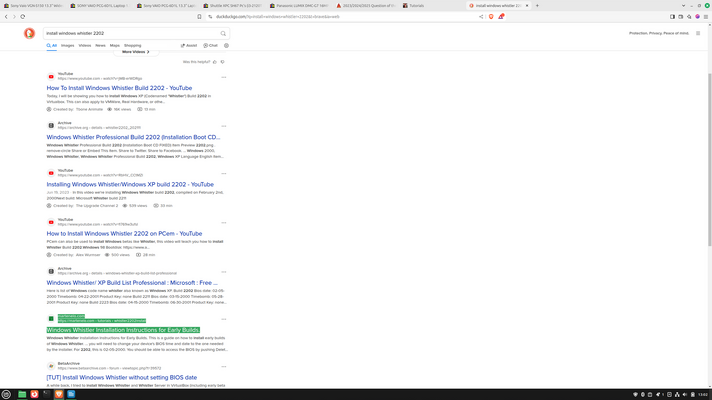Click in the DuckDuckGo search input field
Screen dimensions: 712x400
tap(132, 34)
